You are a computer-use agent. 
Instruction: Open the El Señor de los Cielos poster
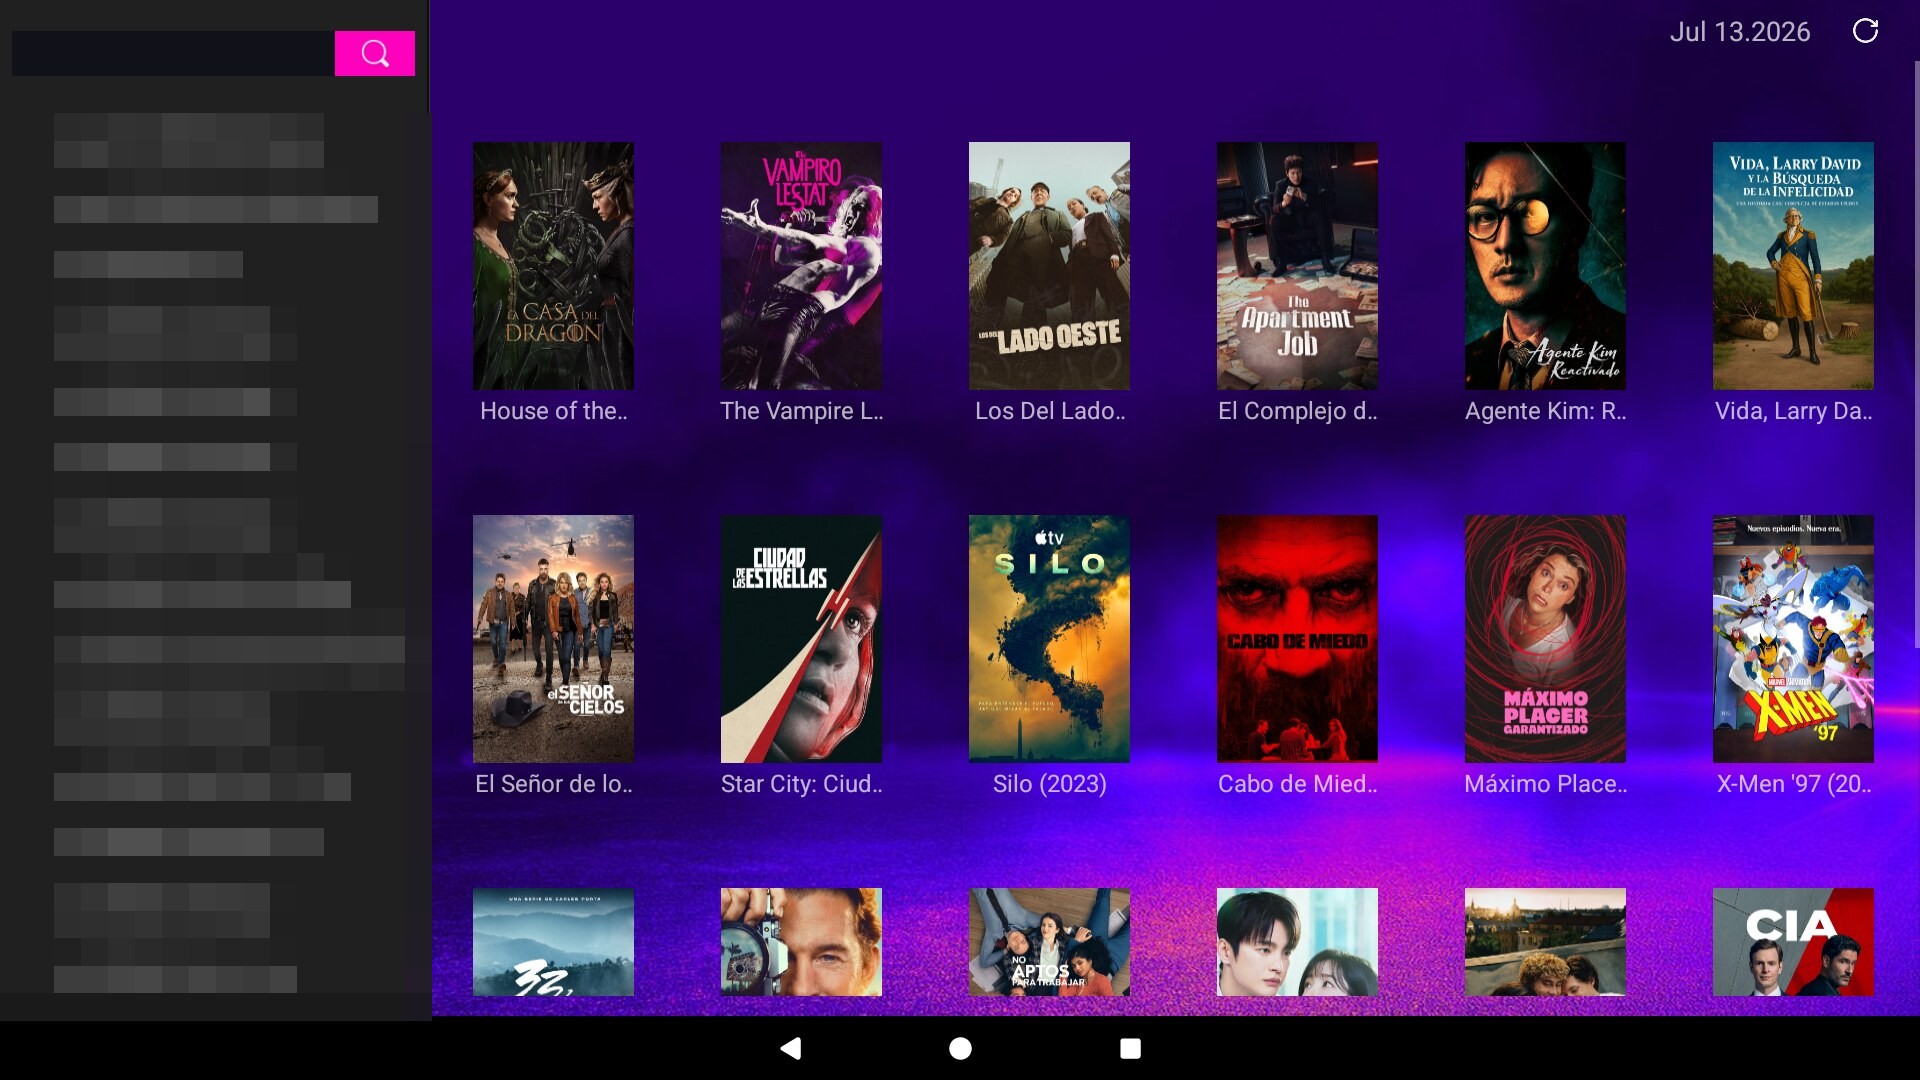(553, 639)
